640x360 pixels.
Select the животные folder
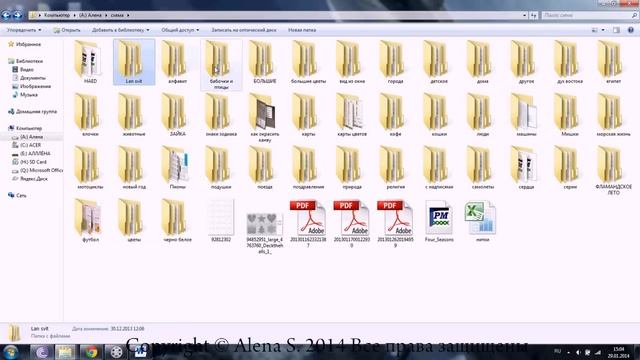[x=134, y=115]
